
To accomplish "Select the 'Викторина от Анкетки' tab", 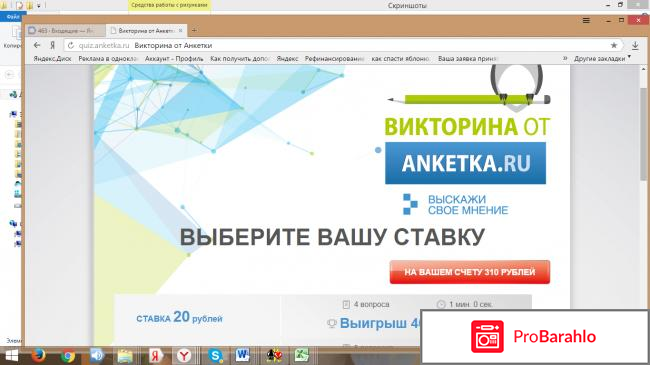I will (146, 31).
